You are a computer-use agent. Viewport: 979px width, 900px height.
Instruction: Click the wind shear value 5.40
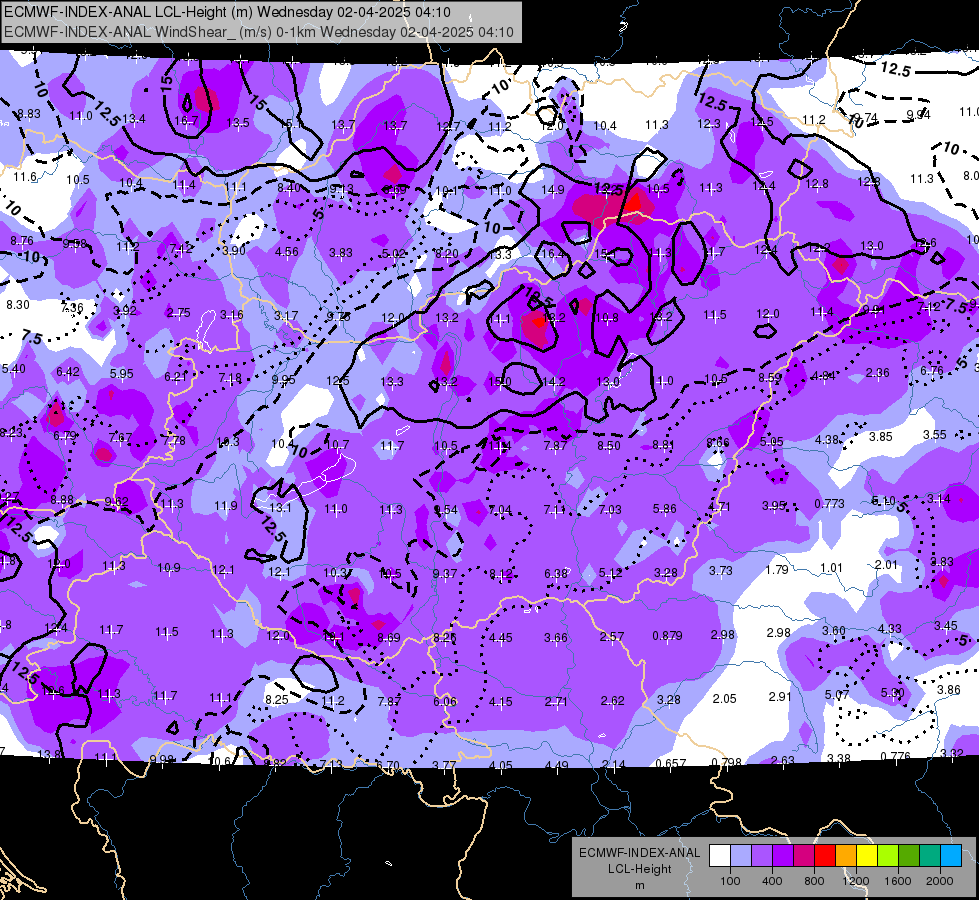coord(14,368)
